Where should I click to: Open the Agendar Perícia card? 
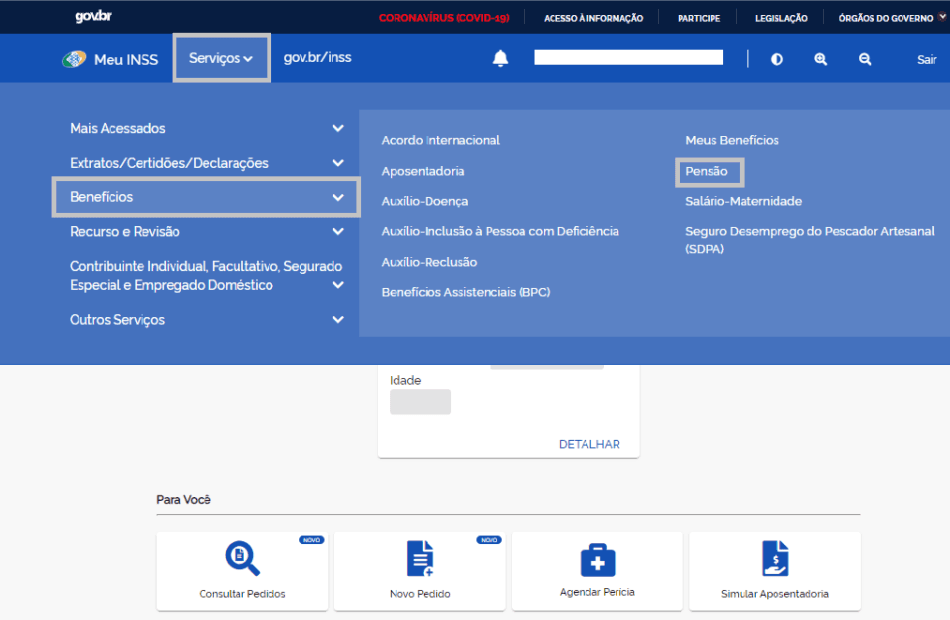[x=597, y=571]
